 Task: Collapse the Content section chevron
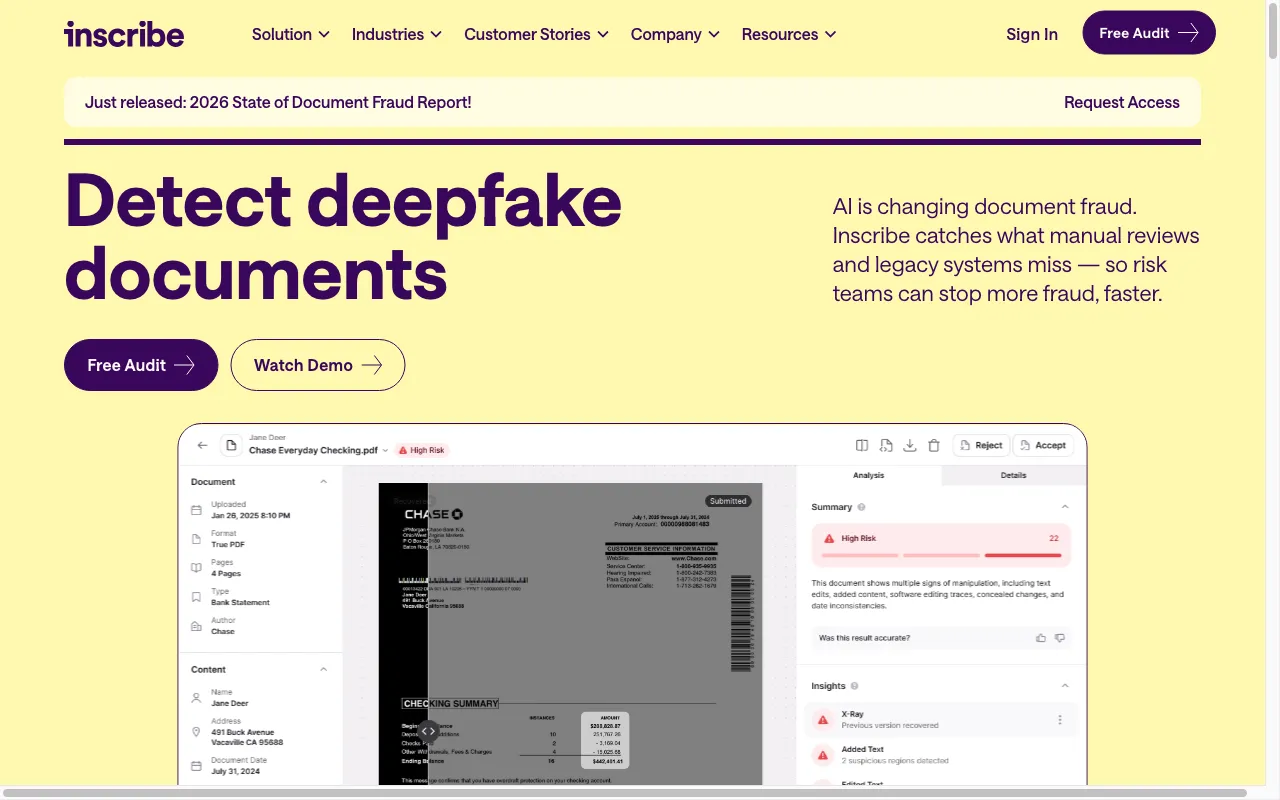pyautogui.click(x=323, y=669)
